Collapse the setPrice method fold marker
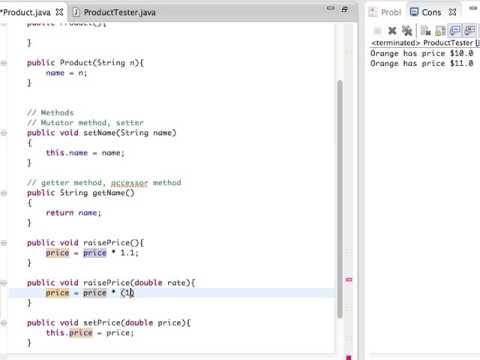This screenshot has width=480, height=360. pos(4,323)
